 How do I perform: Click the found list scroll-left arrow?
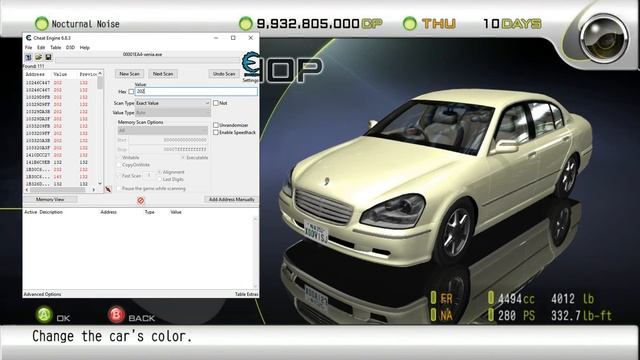27,190
